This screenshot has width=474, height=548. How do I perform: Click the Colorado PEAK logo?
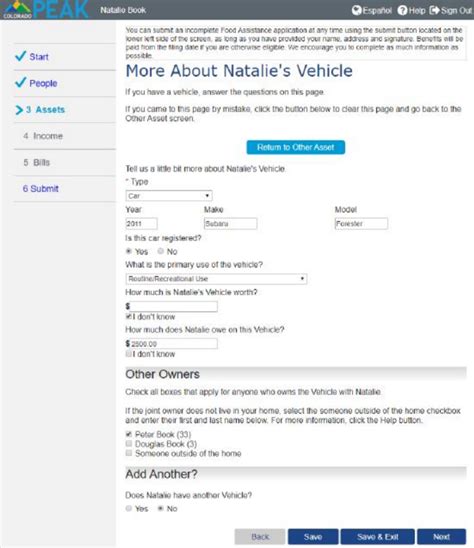click(x=45, y=9)
